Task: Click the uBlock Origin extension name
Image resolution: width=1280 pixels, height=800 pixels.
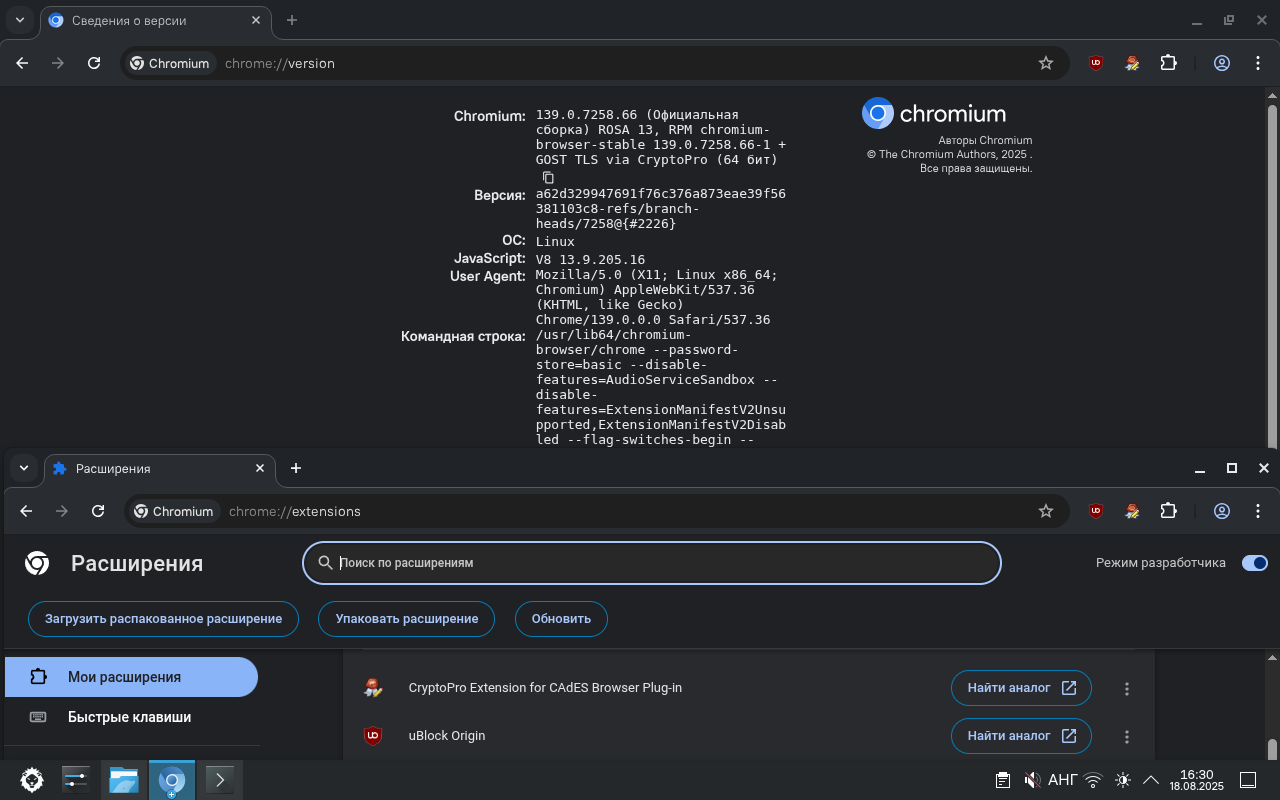Action: 447,736
